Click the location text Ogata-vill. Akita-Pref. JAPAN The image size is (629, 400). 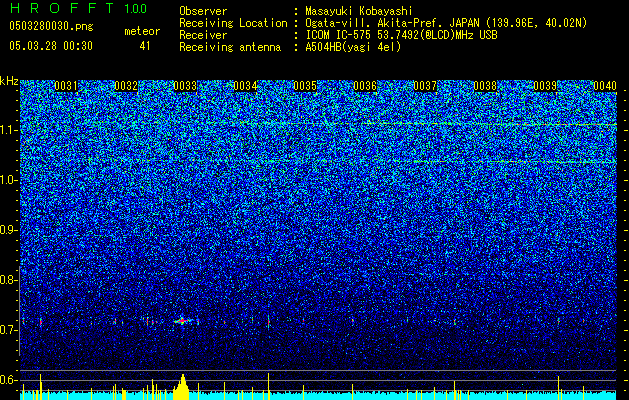coord(395,23)
